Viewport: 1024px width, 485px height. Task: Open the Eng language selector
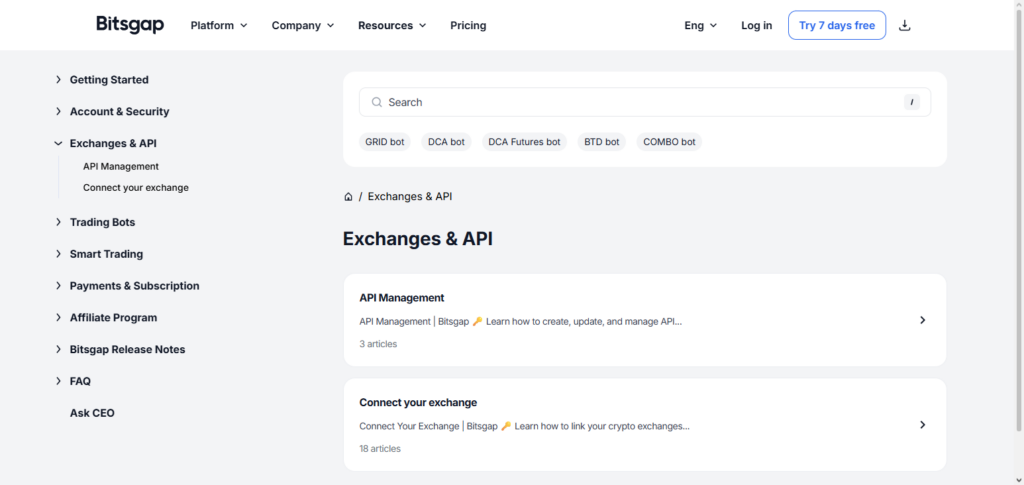[x=701, y=25]
